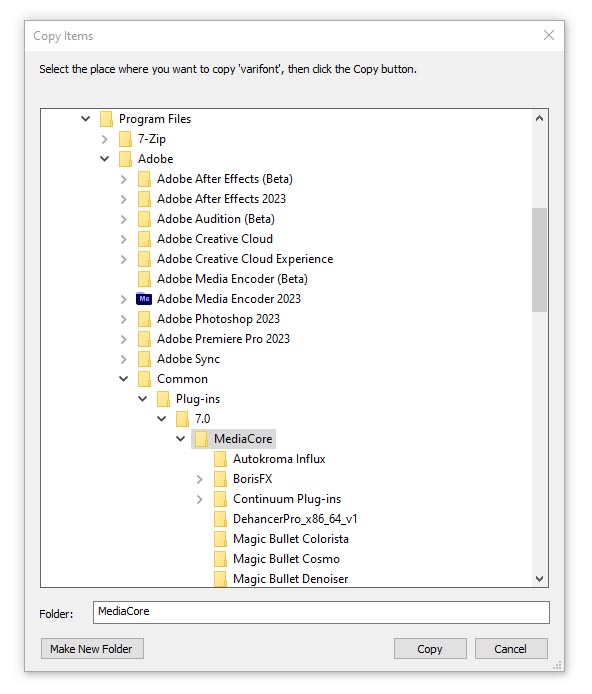Select the Adobe Creative Cloud label
Viewport: 592px width, 694px height.
215,239
